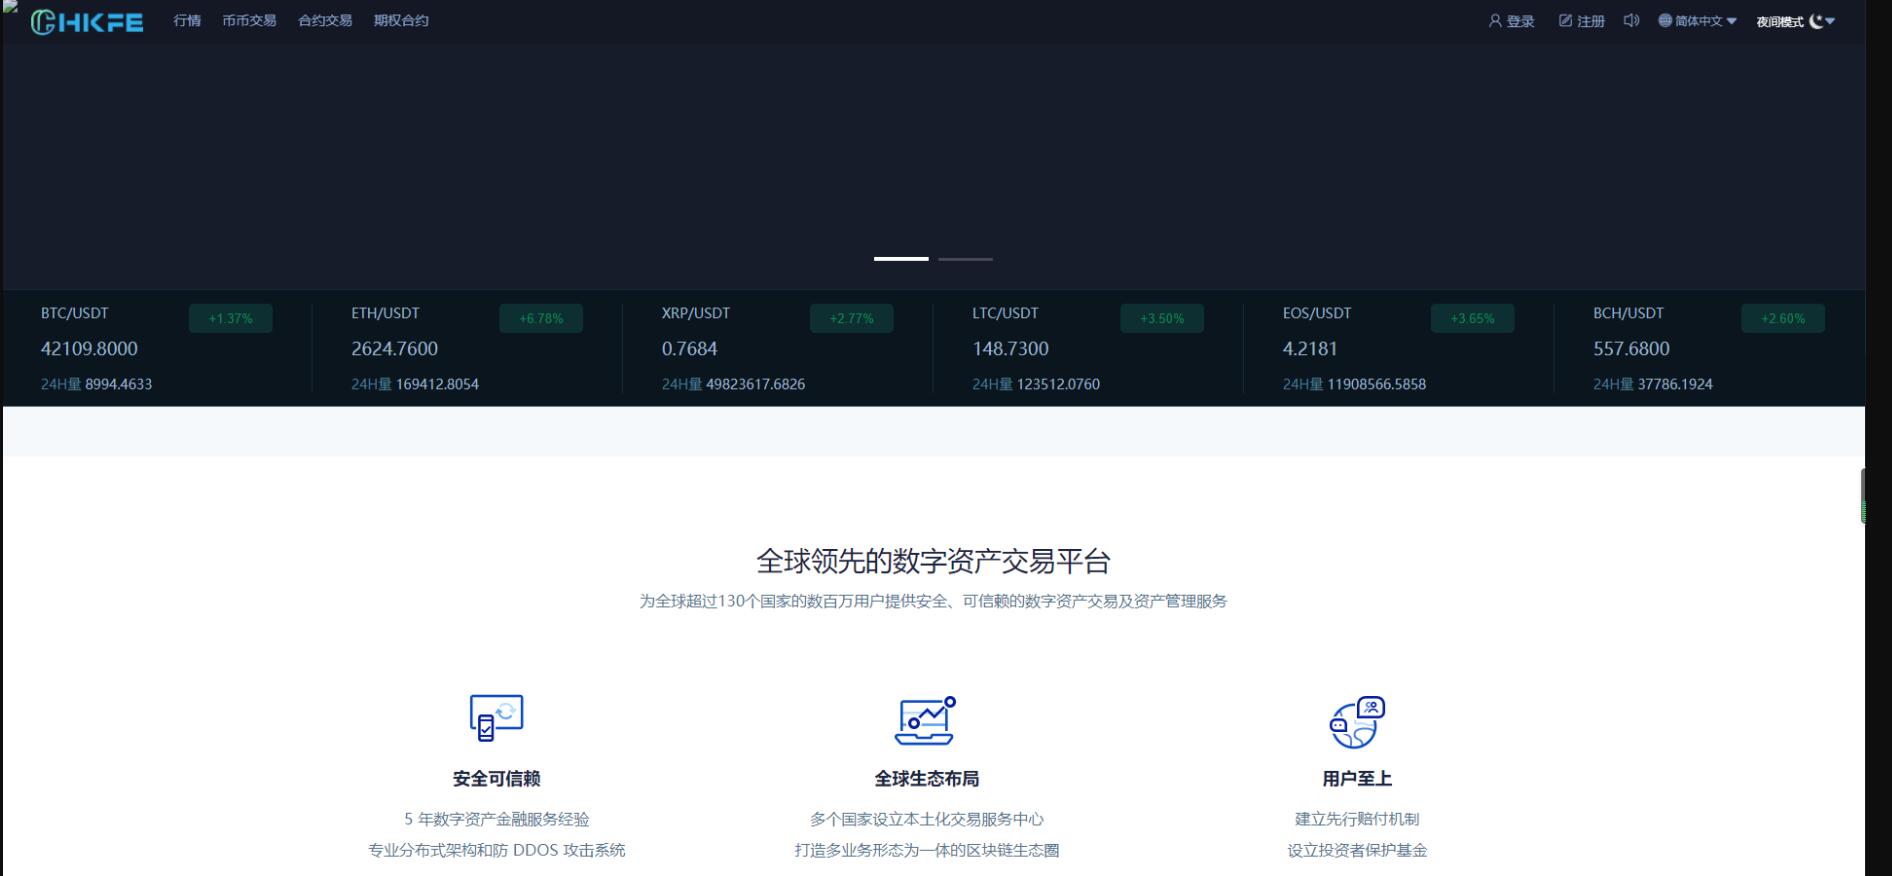Image resolution: width=1892 pixels, height=876 pixels.
Task: Click the 用户至上 globe chat icon
Action: point(1356,722)
